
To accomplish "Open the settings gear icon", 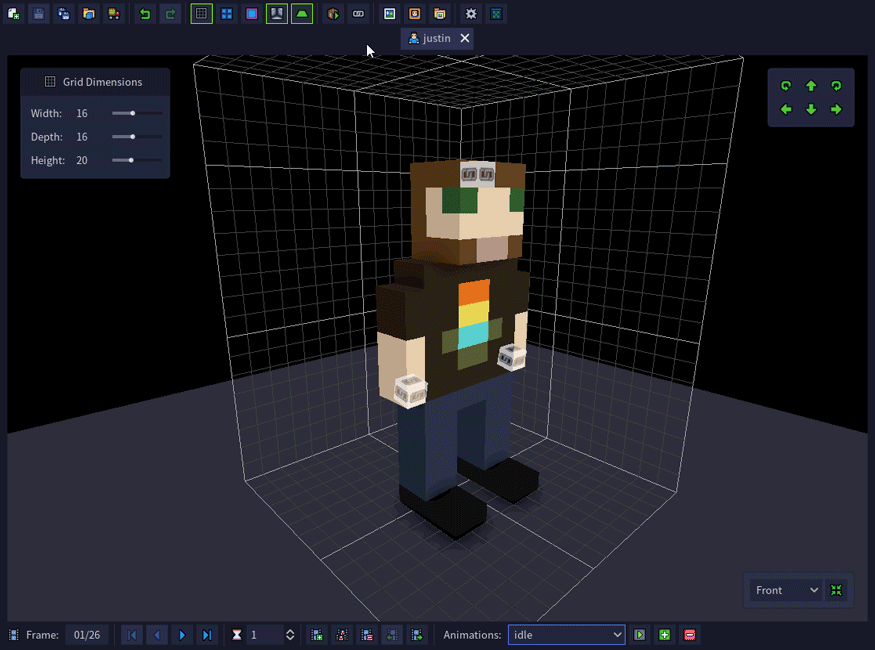I will coord(471,14).
